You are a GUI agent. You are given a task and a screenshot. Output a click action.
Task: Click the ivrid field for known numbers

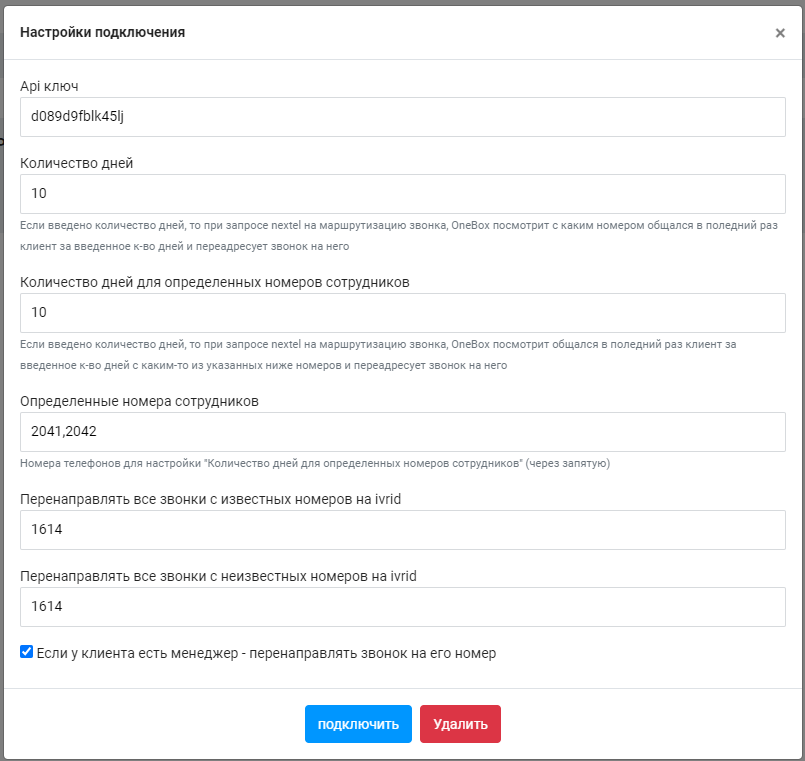pyautogui.click(x=402, y=530)
